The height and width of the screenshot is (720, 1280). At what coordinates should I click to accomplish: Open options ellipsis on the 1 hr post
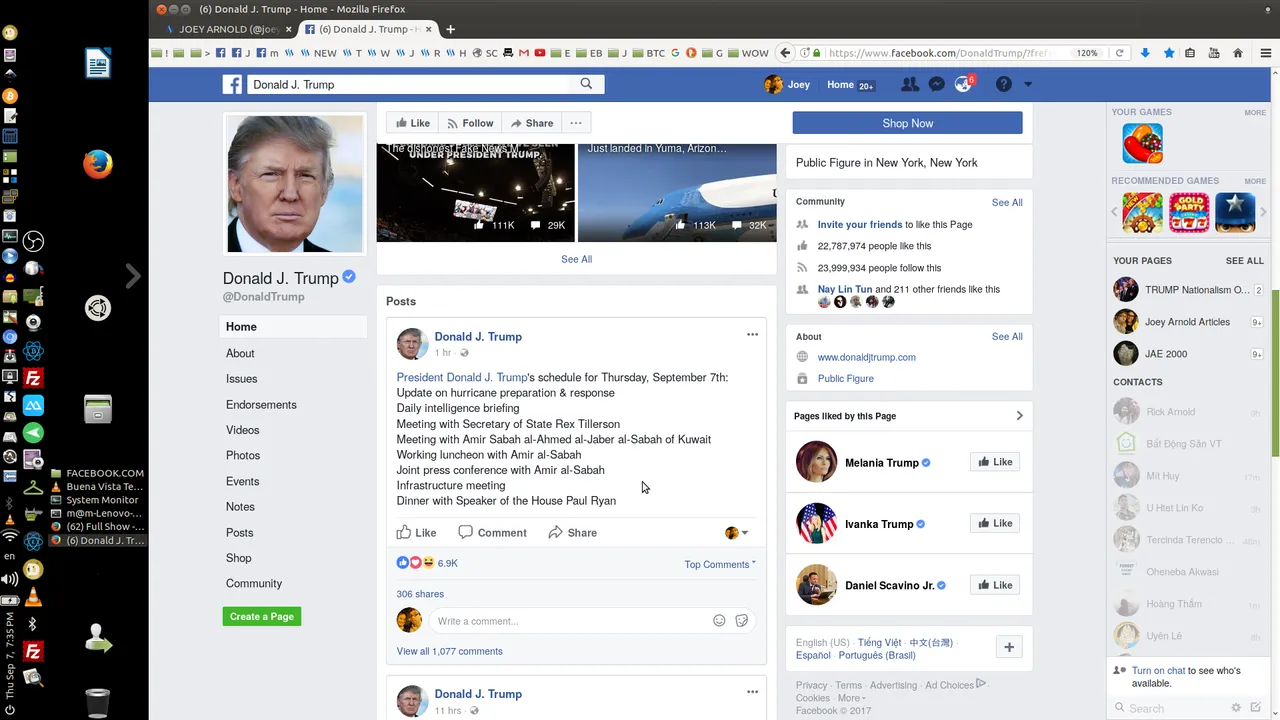pos(752,335)
